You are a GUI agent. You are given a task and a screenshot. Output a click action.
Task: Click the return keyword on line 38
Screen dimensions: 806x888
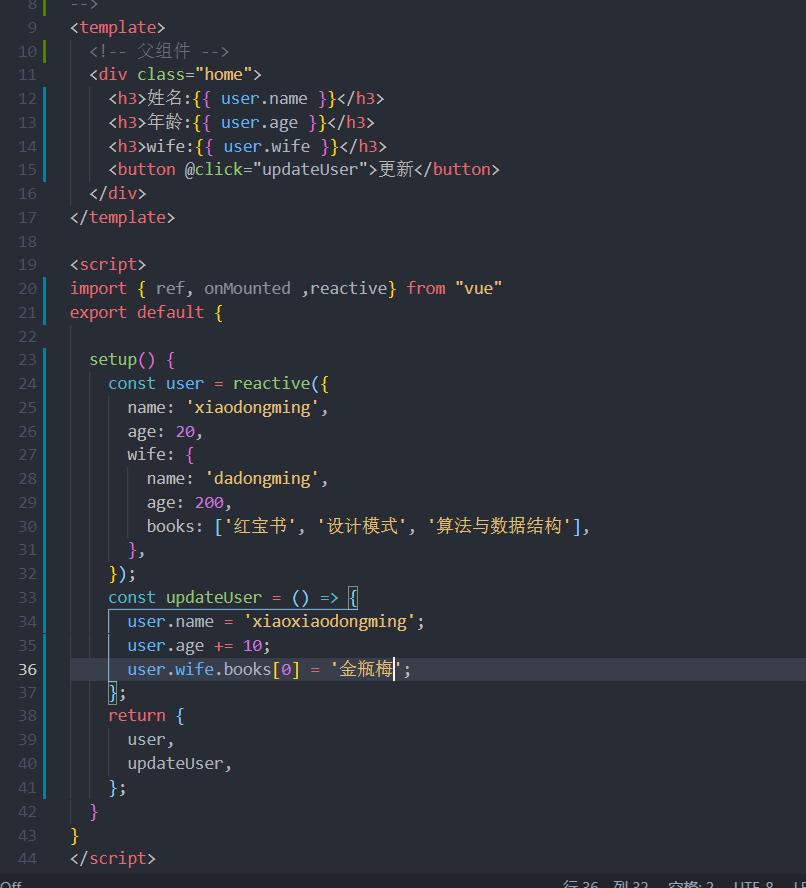[137, 716]
